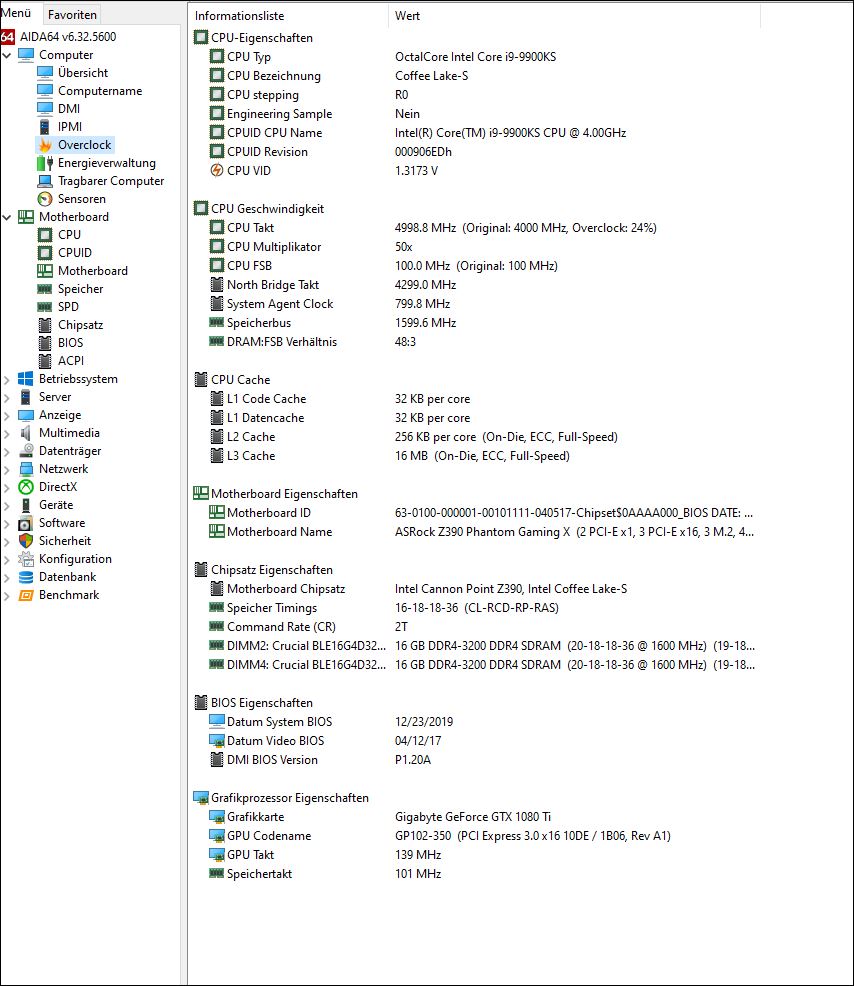Click the Anzeige monitor icon

pos(26,416)
